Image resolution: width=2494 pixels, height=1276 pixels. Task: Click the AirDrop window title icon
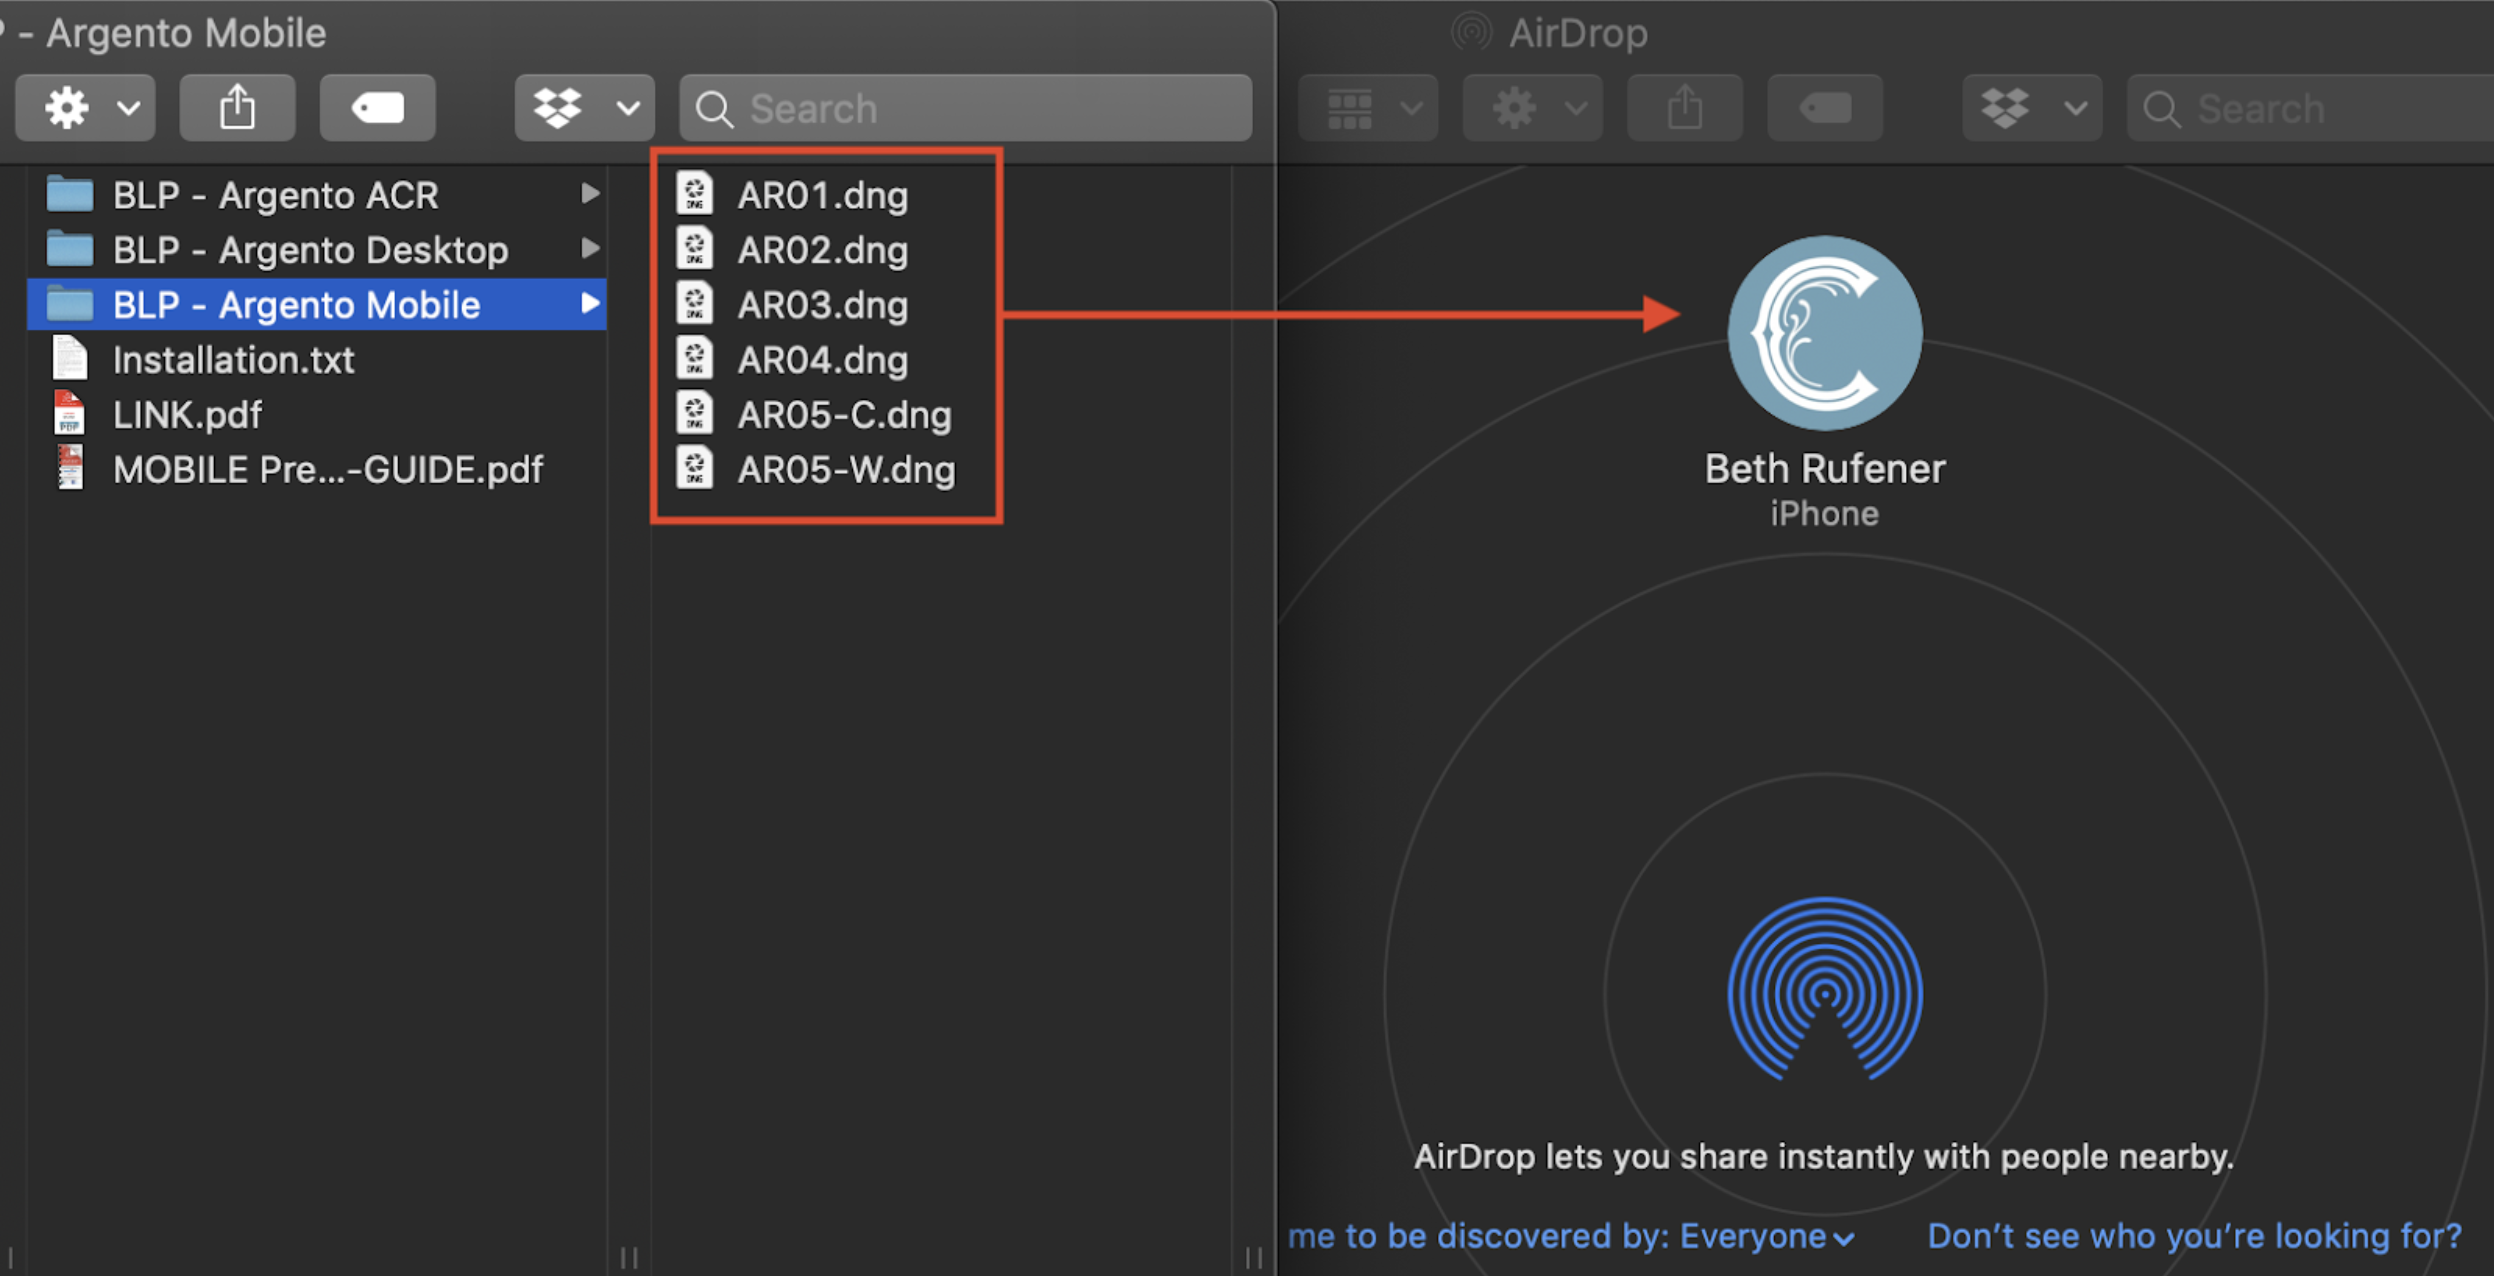1471,32
